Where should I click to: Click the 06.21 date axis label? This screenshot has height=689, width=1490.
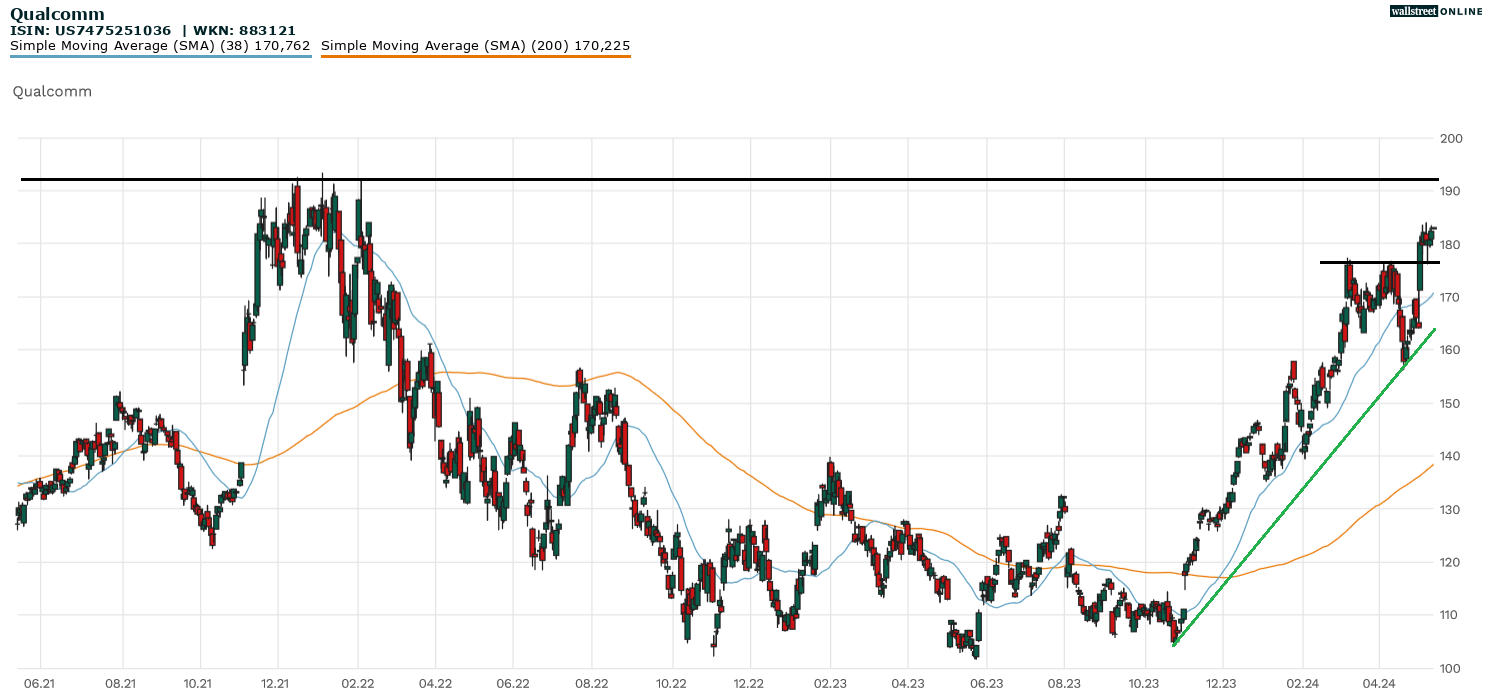(40, 683)
